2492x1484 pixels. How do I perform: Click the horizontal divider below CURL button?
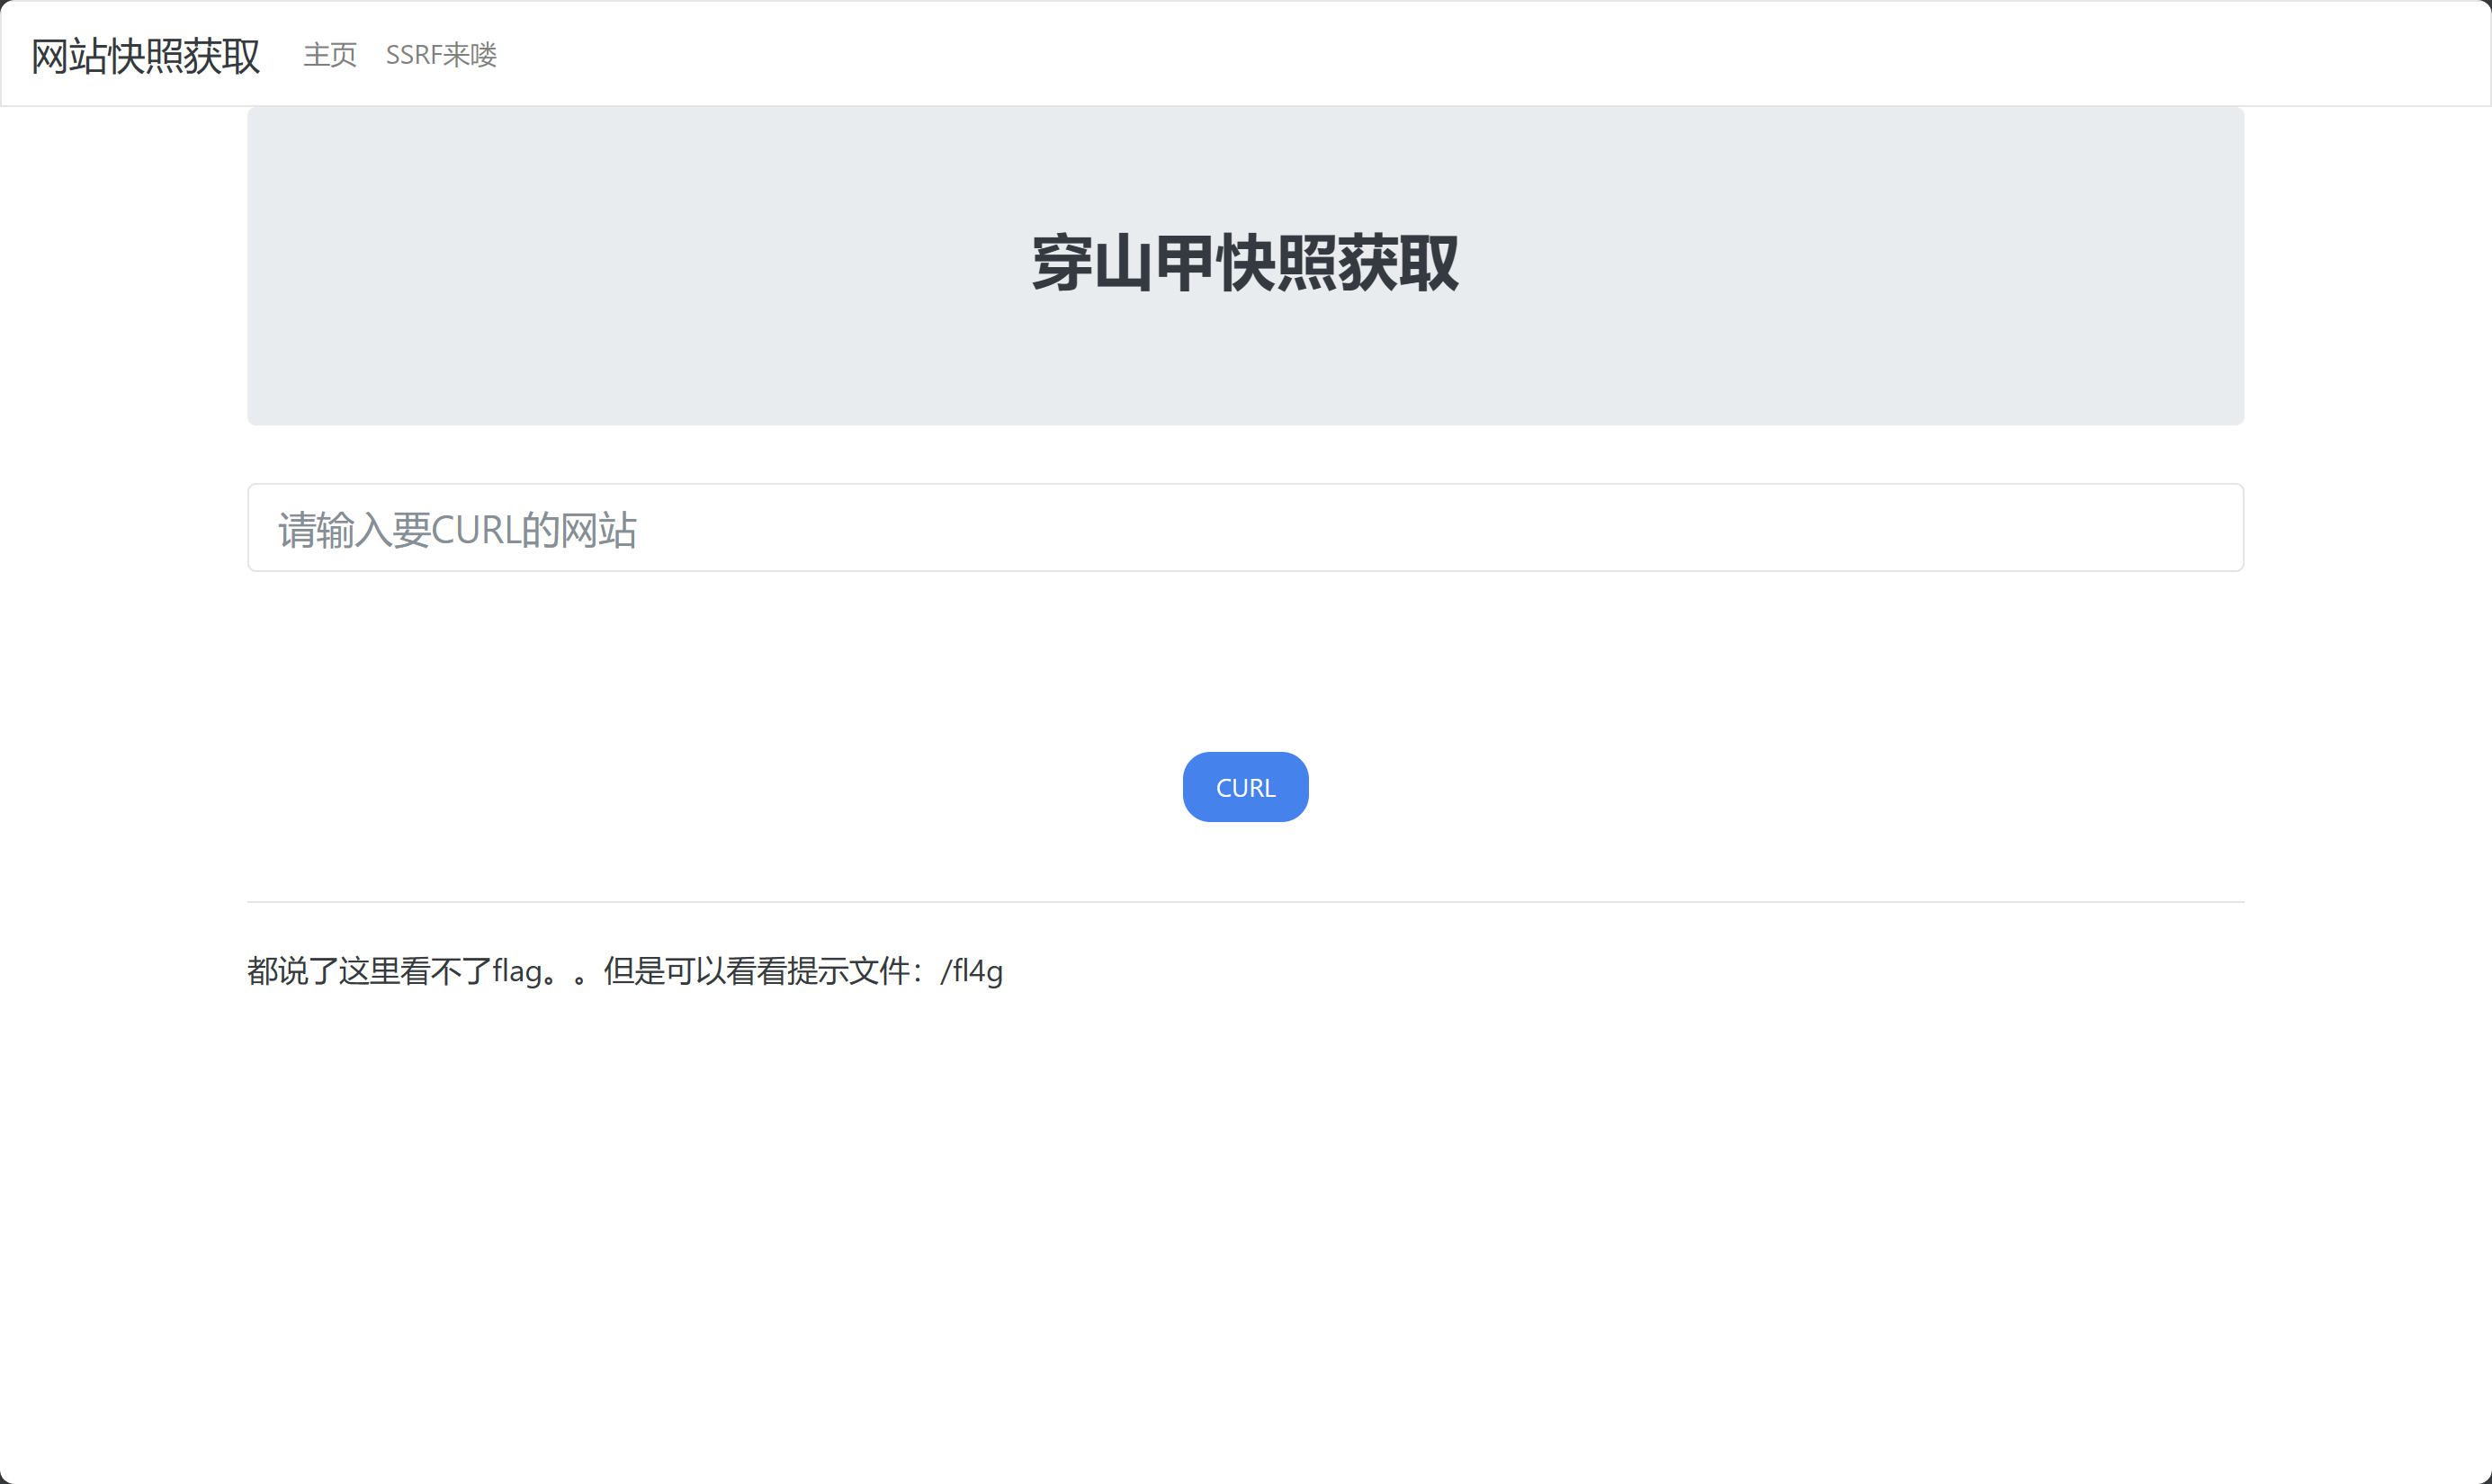click(x=1245, y=902)
